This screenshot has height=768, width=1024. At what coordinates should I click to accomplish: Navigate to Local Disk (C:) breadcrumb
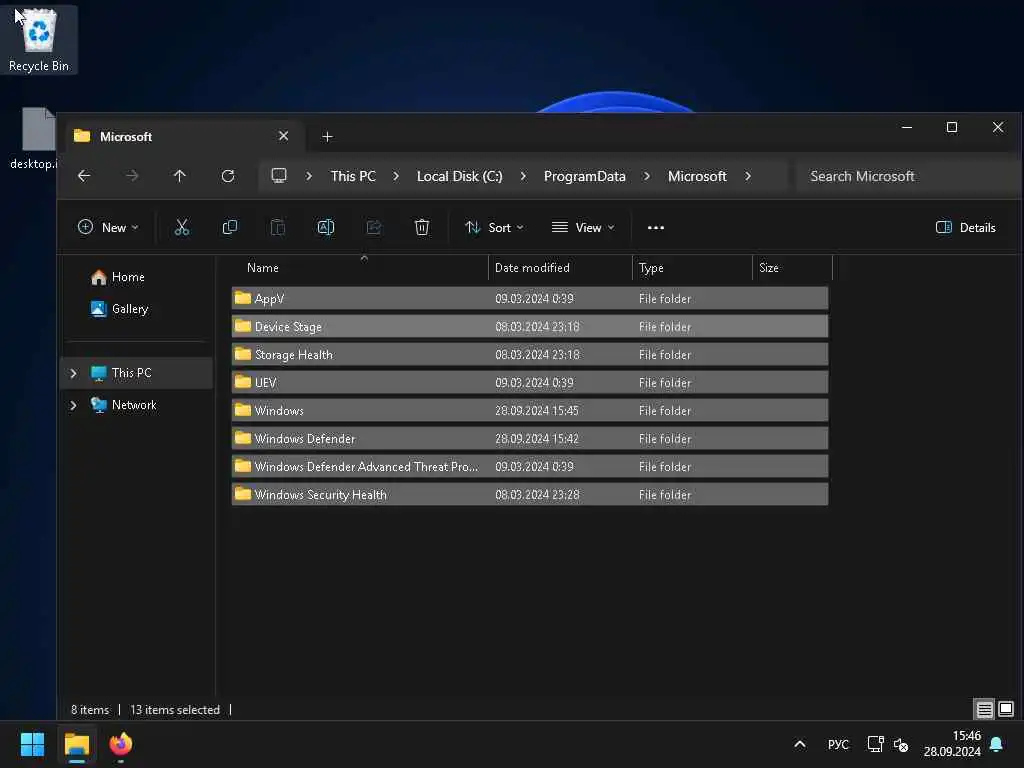(x=460, y=176)
